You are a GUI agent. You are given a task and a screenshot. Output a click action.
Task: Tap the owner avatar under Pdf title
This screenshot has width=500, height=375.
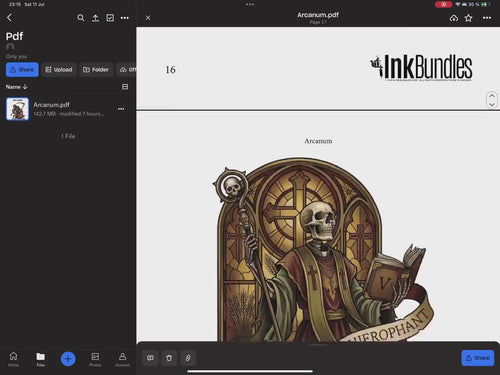10,47
